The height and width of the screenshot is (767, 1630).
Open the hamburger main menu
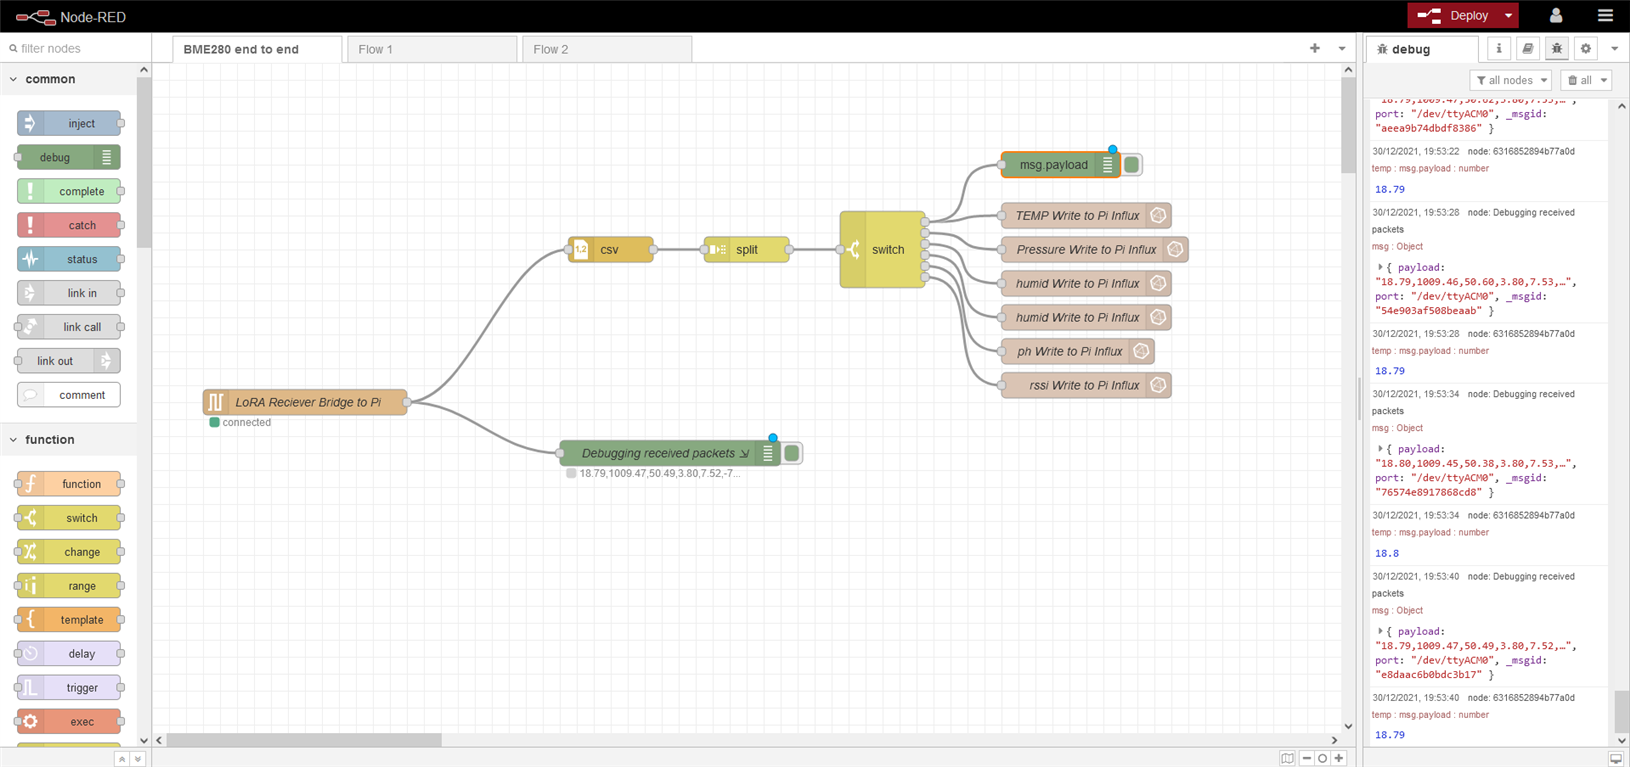[1605, 16]
